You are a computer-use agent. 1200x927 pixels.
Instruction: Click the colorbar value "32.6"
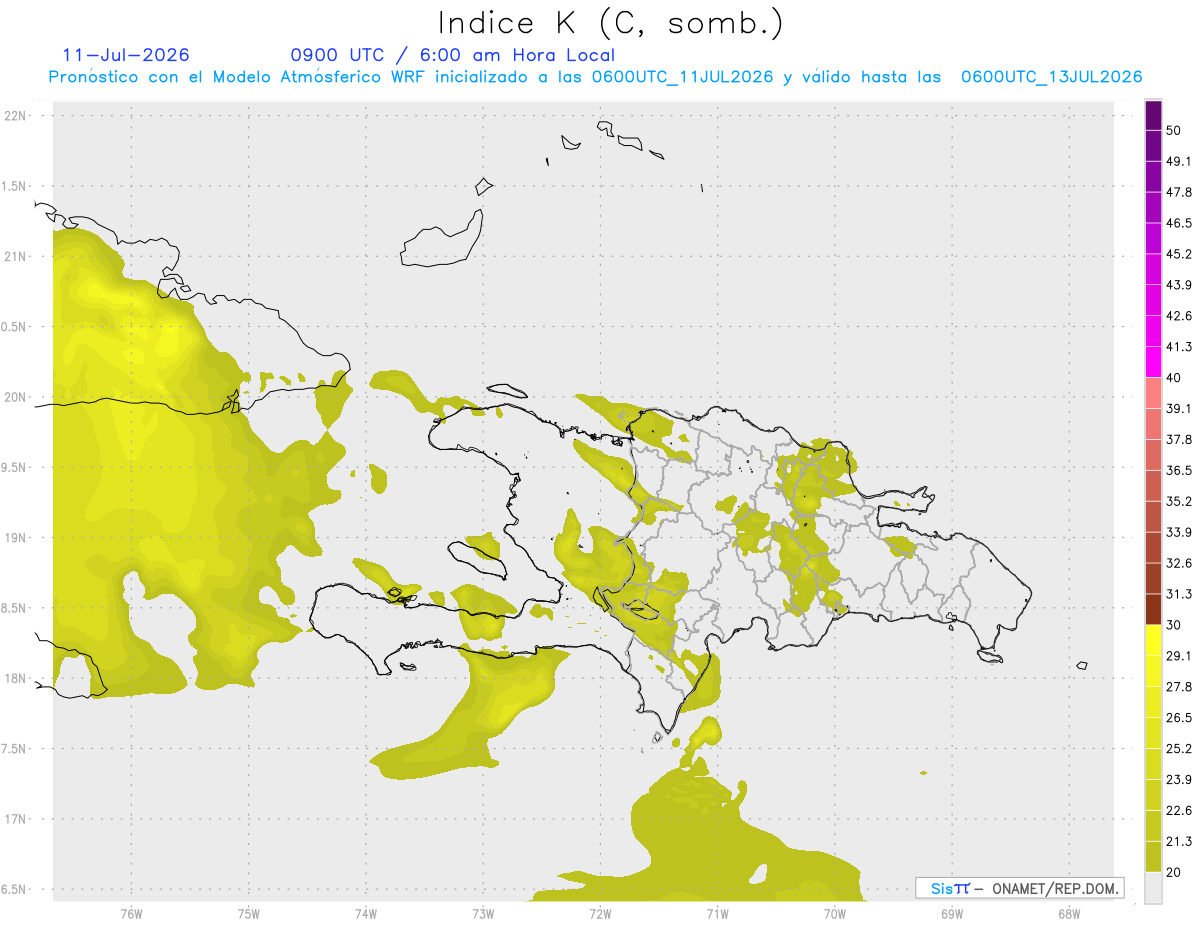pyautogui.click(x=1179, y=563)
